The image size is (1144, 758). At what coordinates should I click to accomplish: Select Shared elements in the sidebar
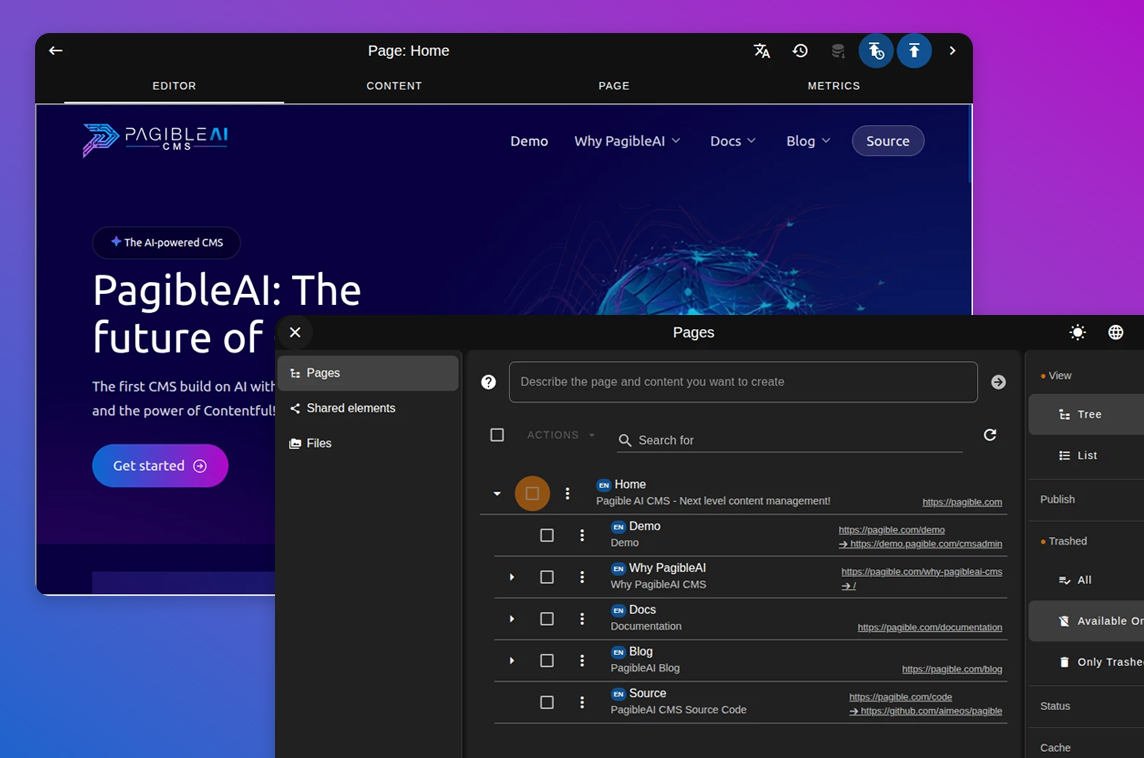tap(350, 408)
